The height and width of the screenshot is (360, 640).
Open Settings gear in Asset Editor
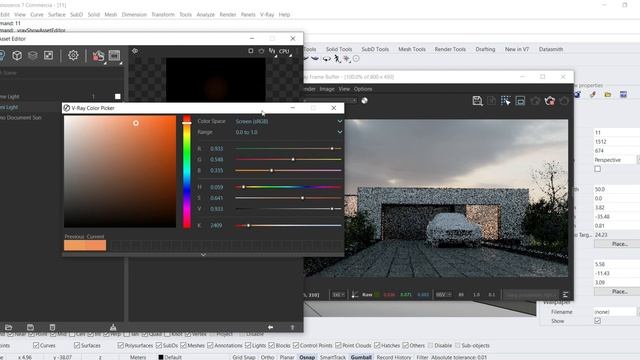73,55
